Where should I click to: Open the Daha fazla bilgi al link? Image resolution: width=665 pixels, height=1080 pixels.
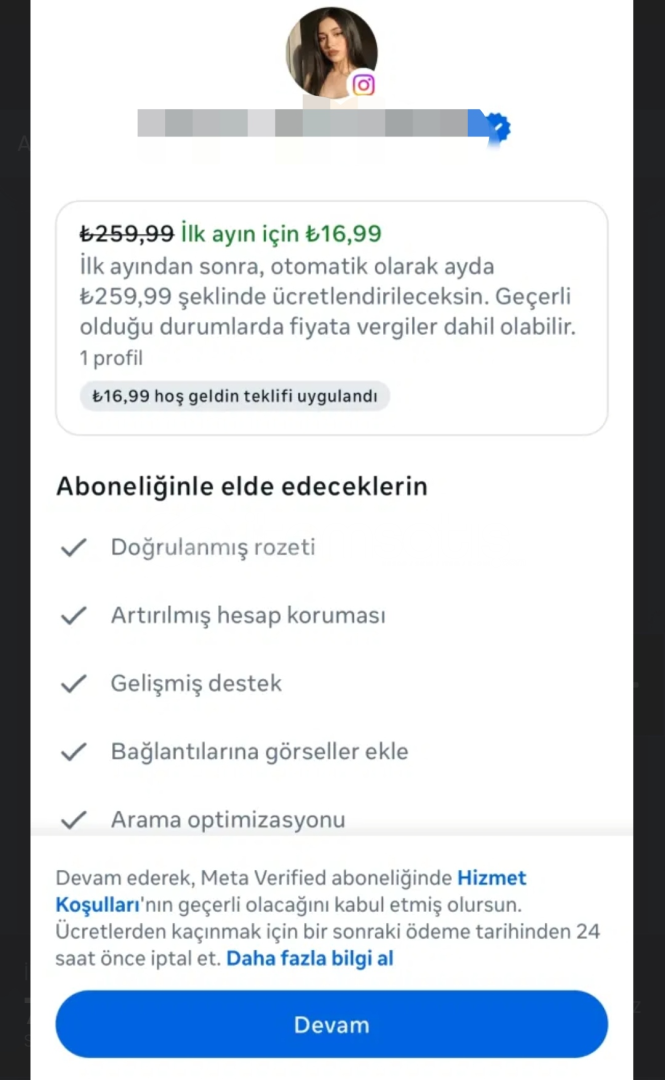pyautogui.click(x=310, y=959)
